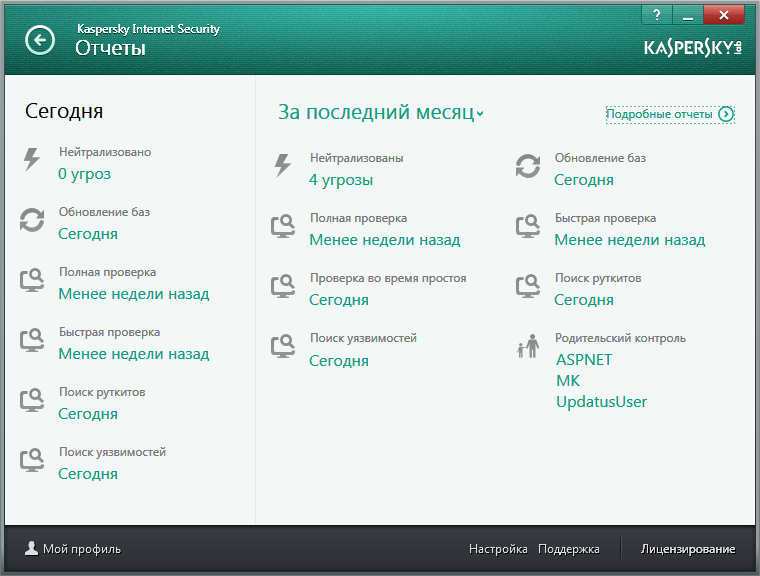Close the Kaspersky window
Image resolution: width=760 pixels, height=576 pixels.
point(724,15)
